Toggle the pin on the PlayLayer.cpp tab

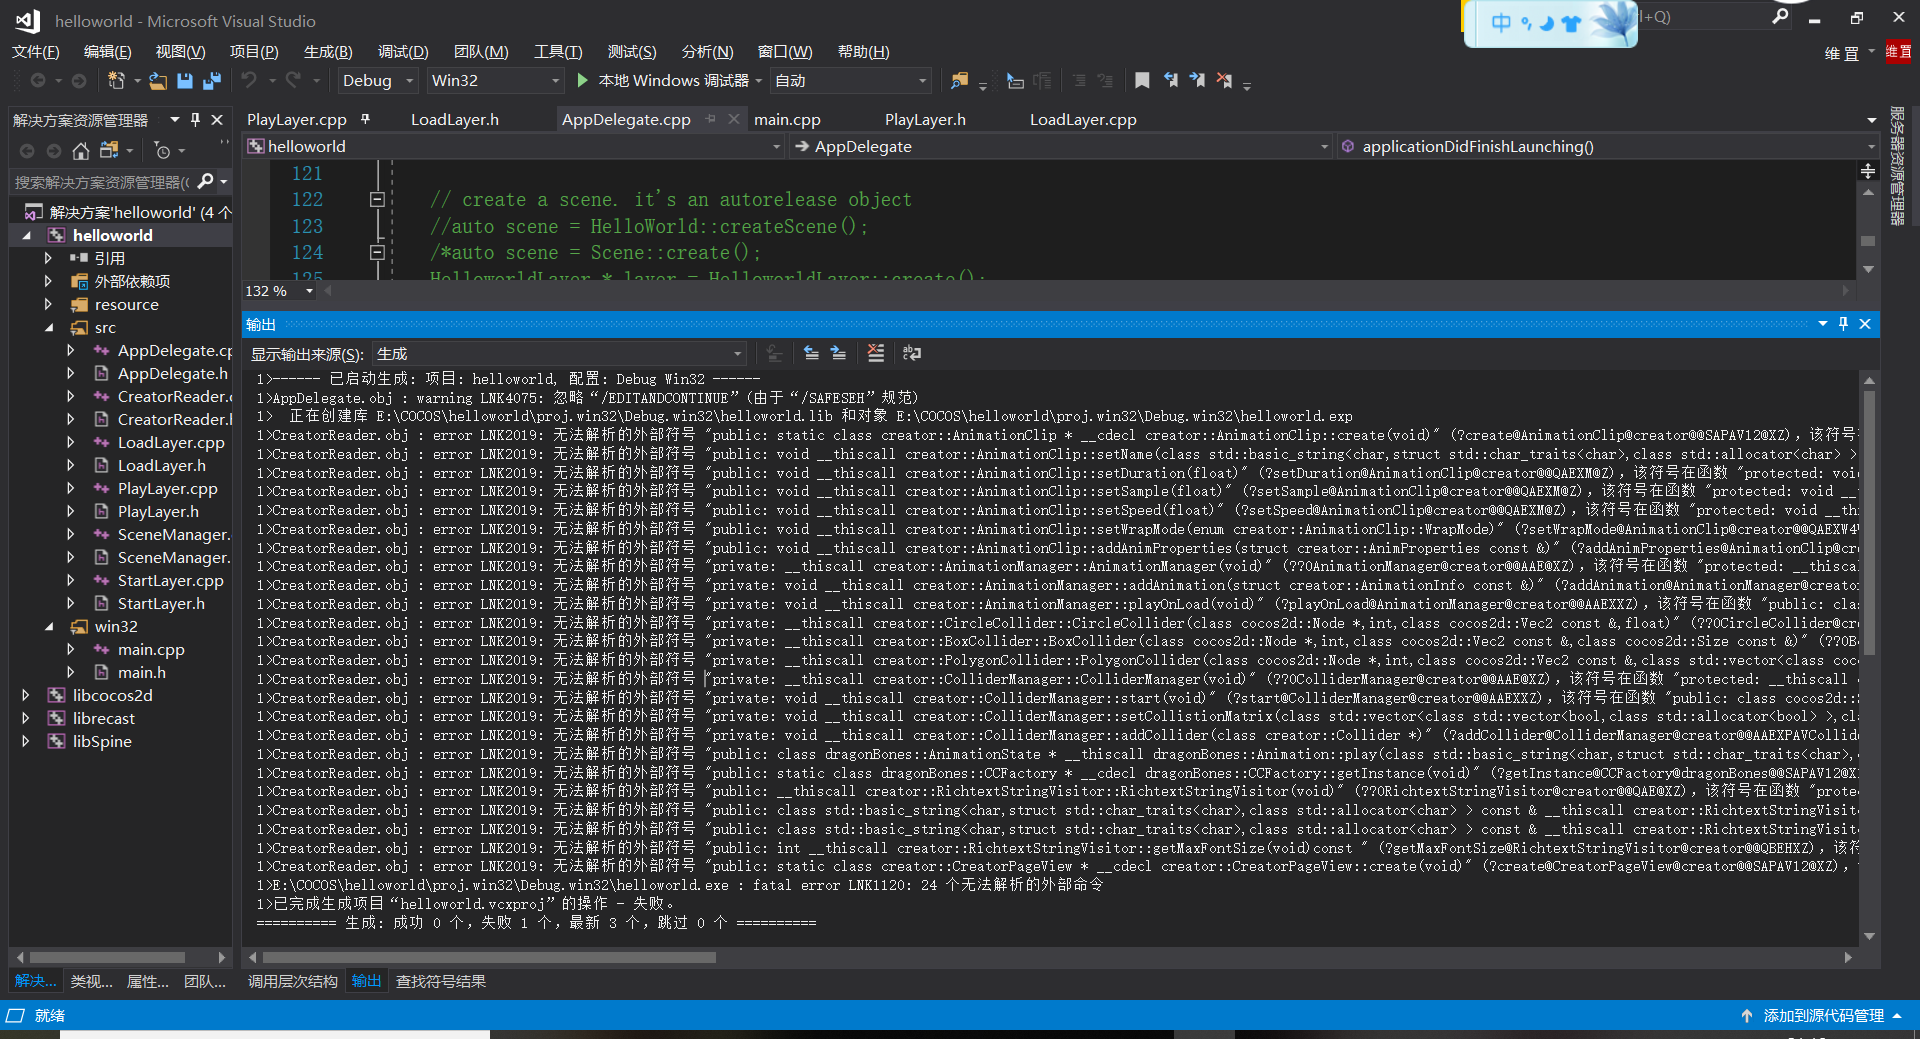(366, 119)
